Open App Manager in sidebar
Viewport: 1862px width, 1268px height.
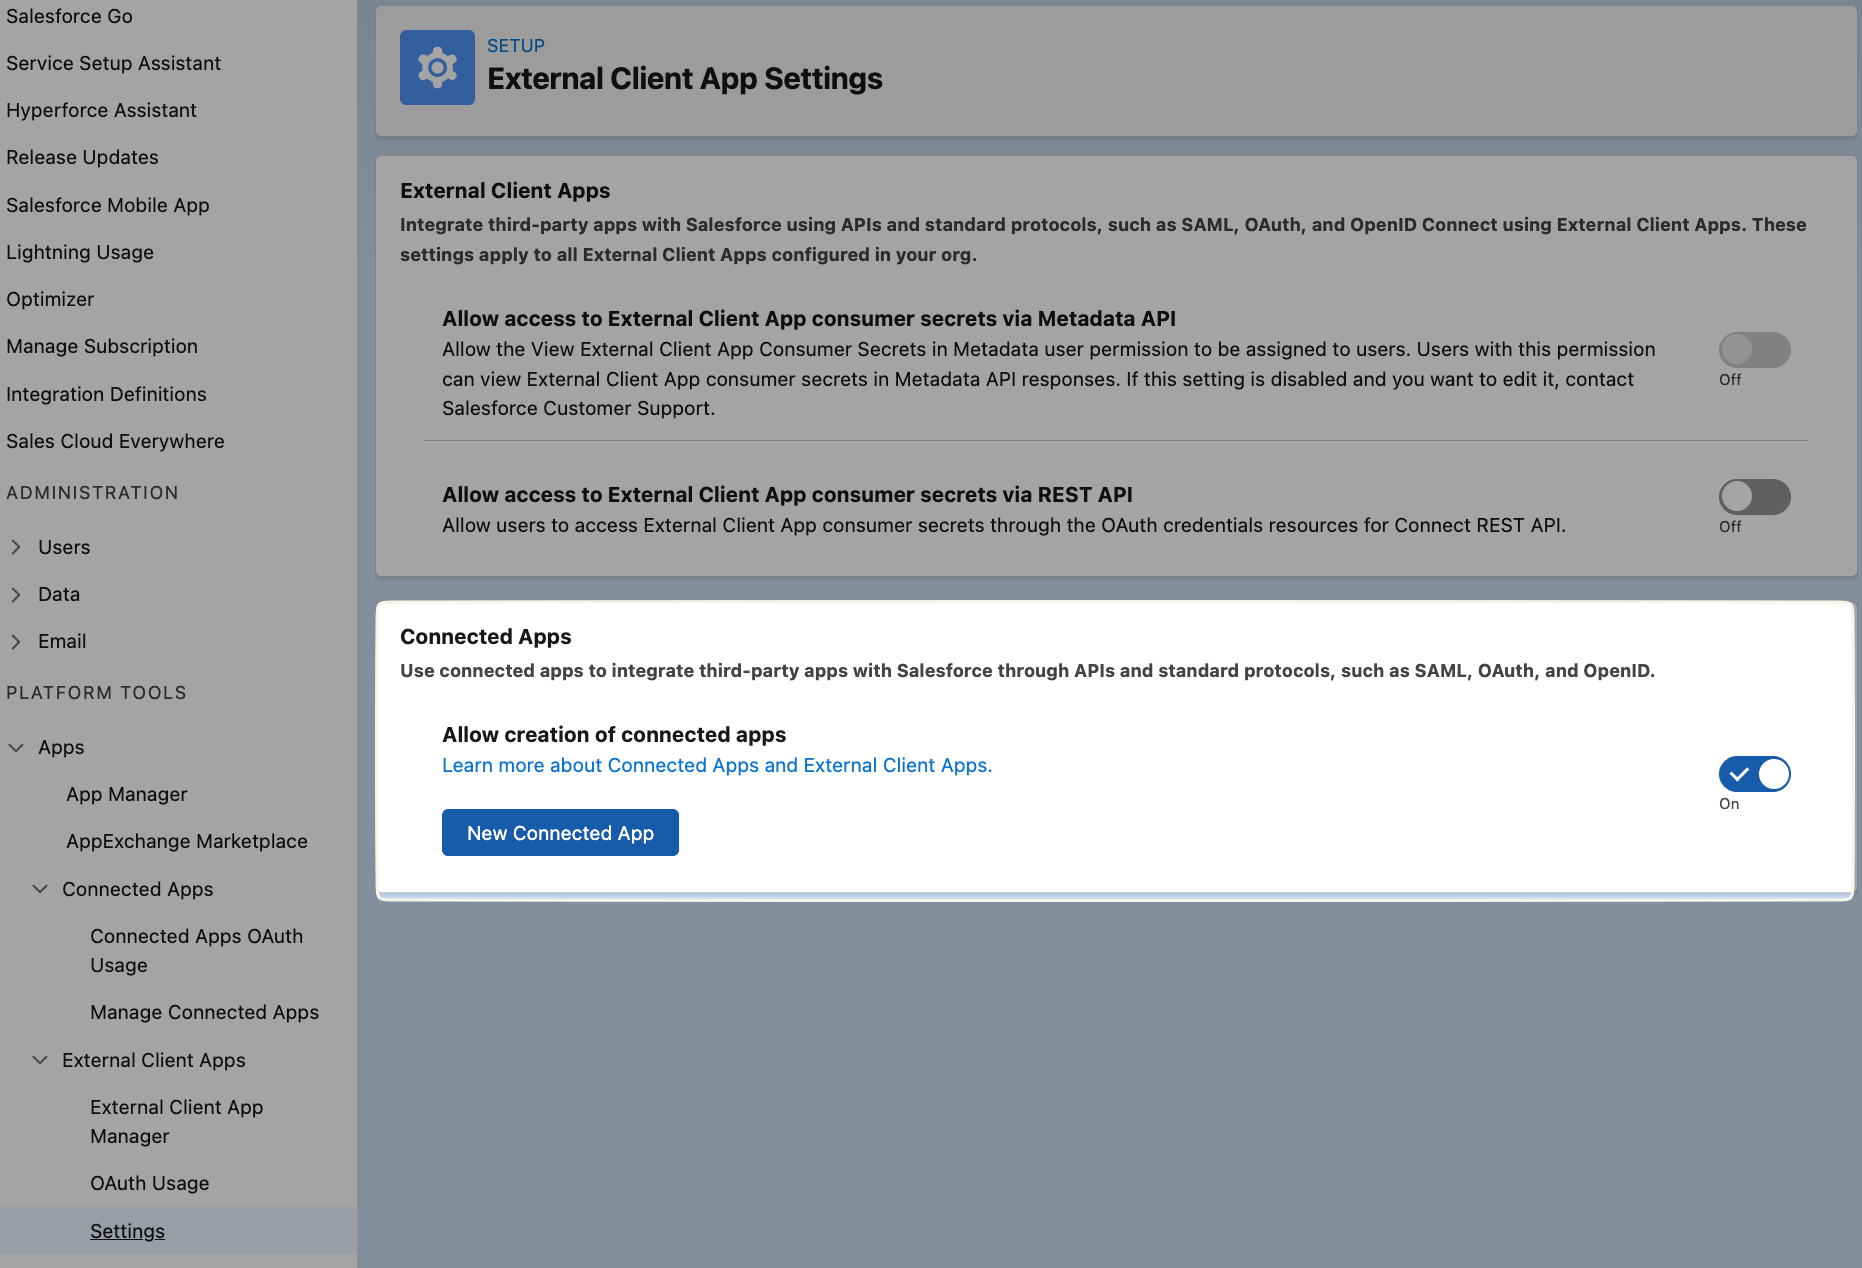point(127,794)
